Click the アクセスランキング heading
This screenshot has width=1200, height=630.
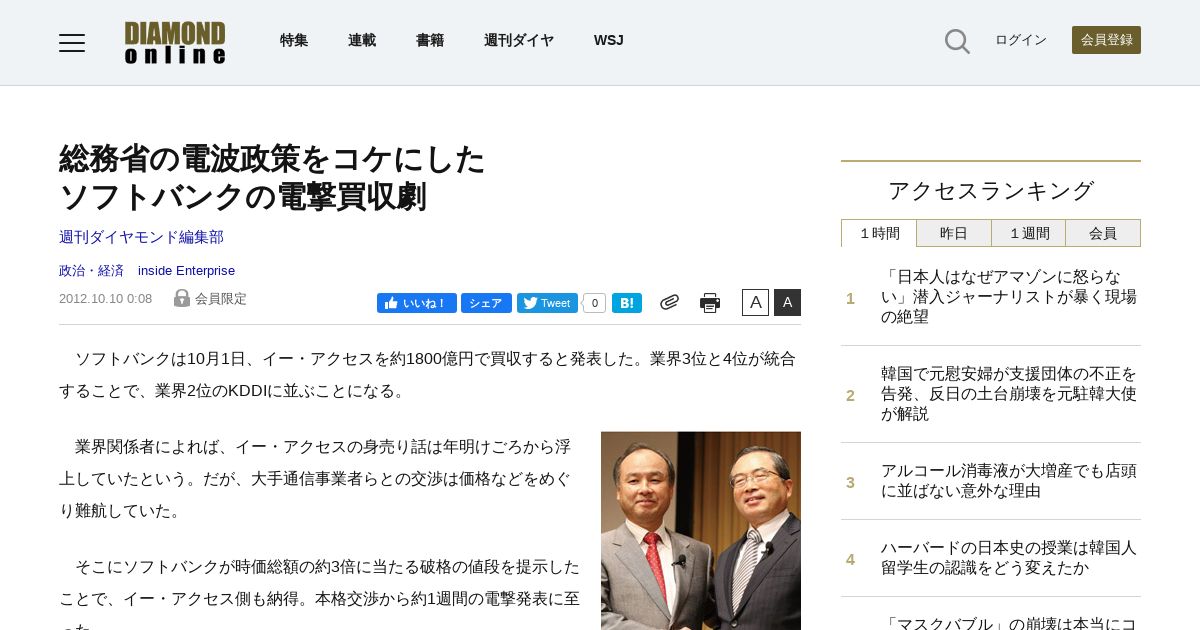tap(991, 190)
